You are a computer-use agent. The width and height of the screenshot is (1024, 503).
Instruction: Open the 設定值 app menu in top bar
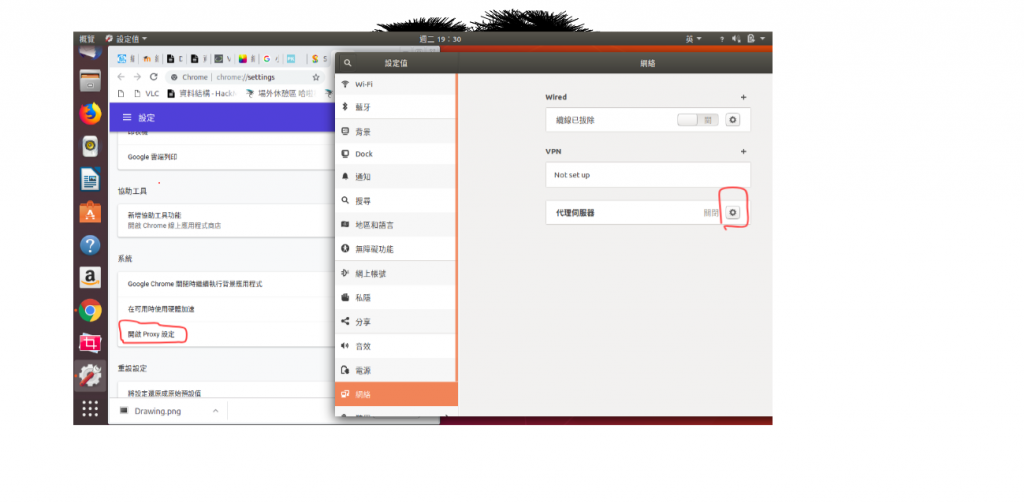(x=126, y=39)
